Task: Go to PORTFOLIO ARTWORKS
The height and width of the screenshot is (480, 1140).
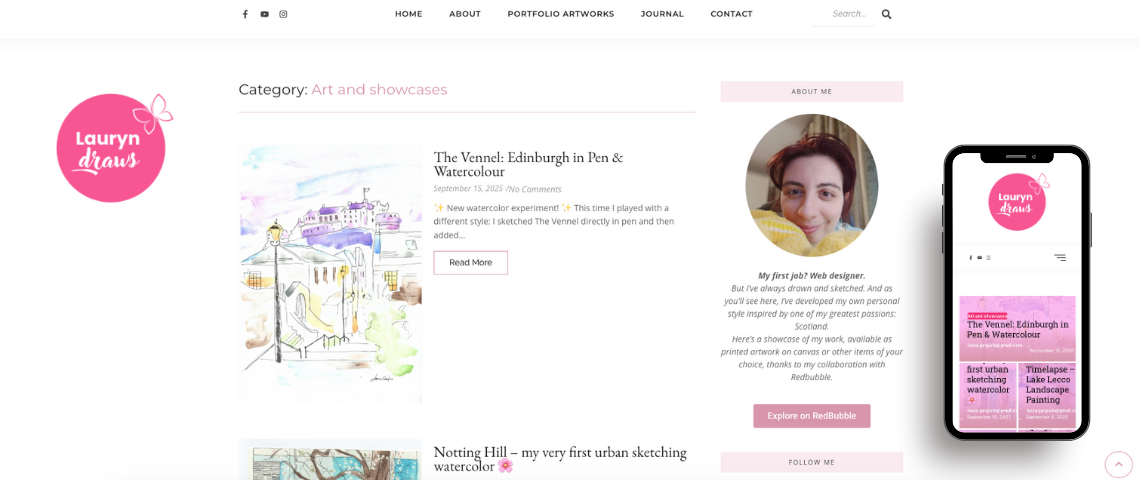Action: pyautogui.click(x=561, y=14)
